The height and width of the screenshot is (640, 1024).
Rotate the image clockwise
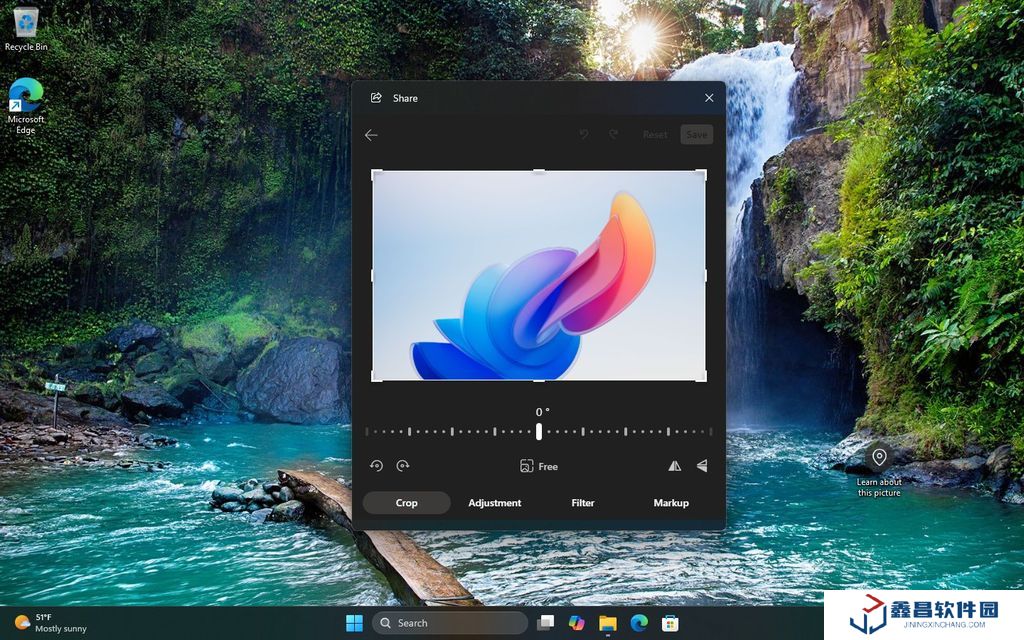pos(403,466)
